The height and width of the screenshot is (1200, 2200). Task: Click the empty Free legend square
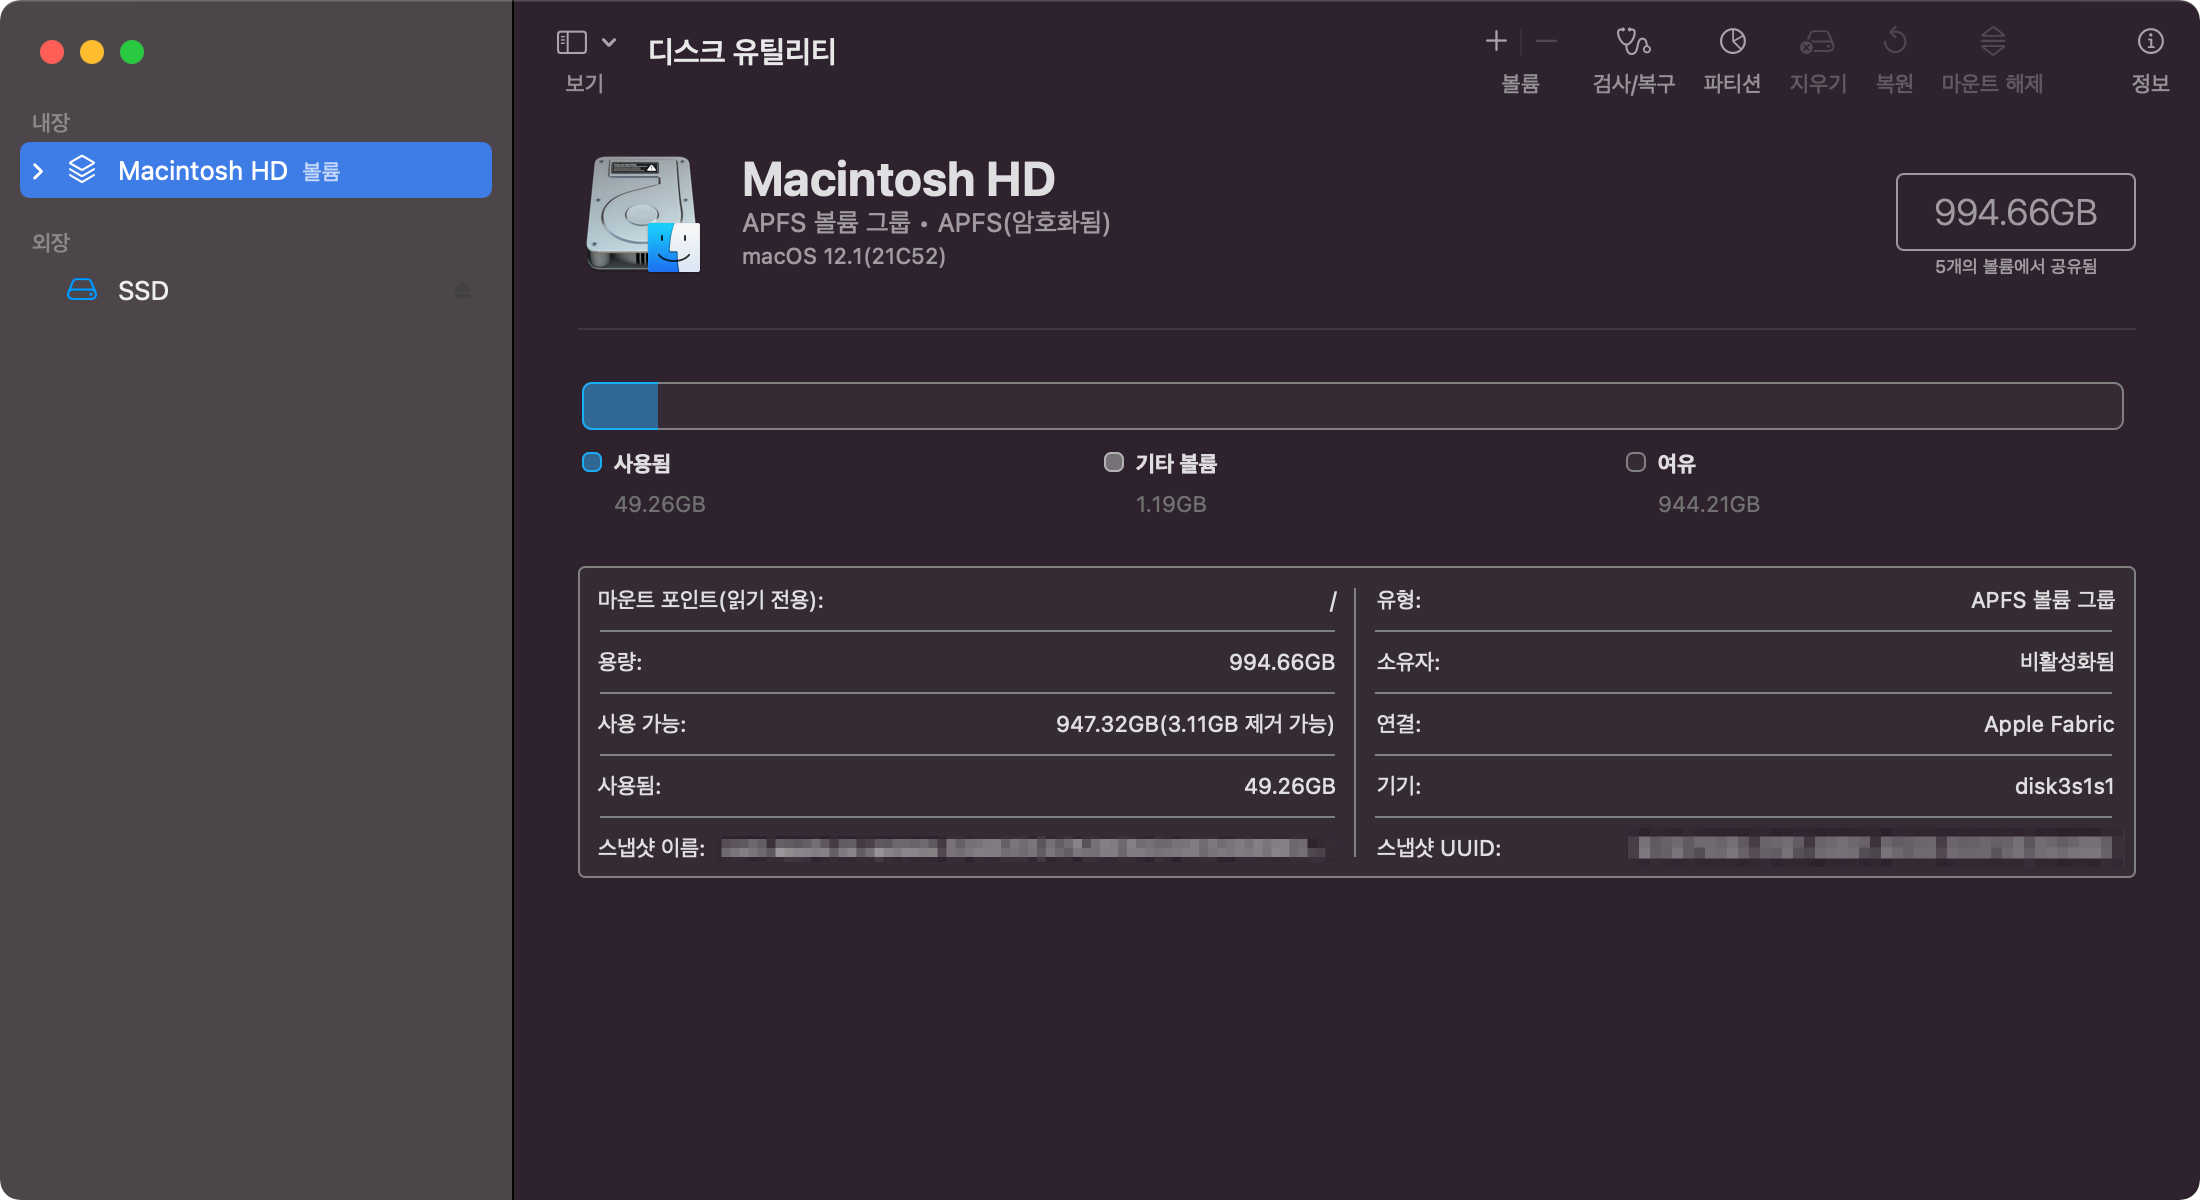pyautogui.click(x=1635, y=462)
